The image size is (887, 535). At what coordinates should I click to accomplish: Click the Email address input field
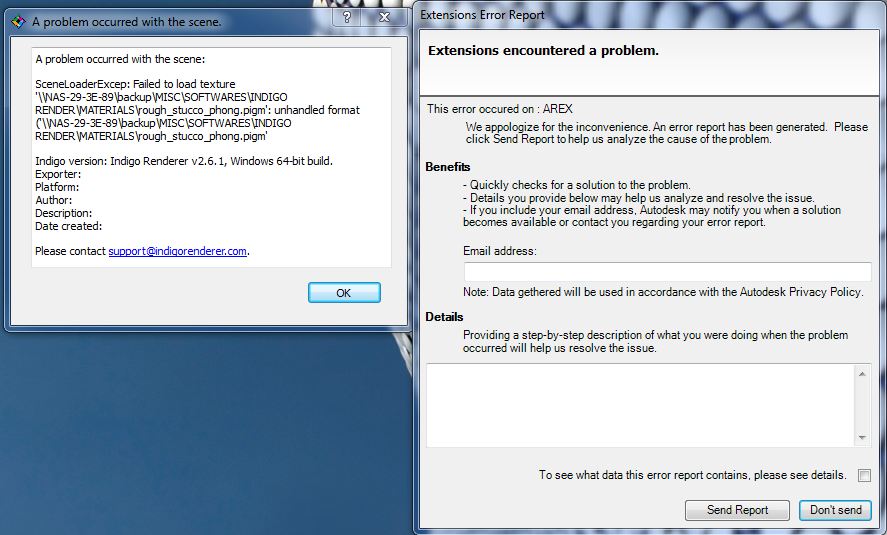pos(667,272)
